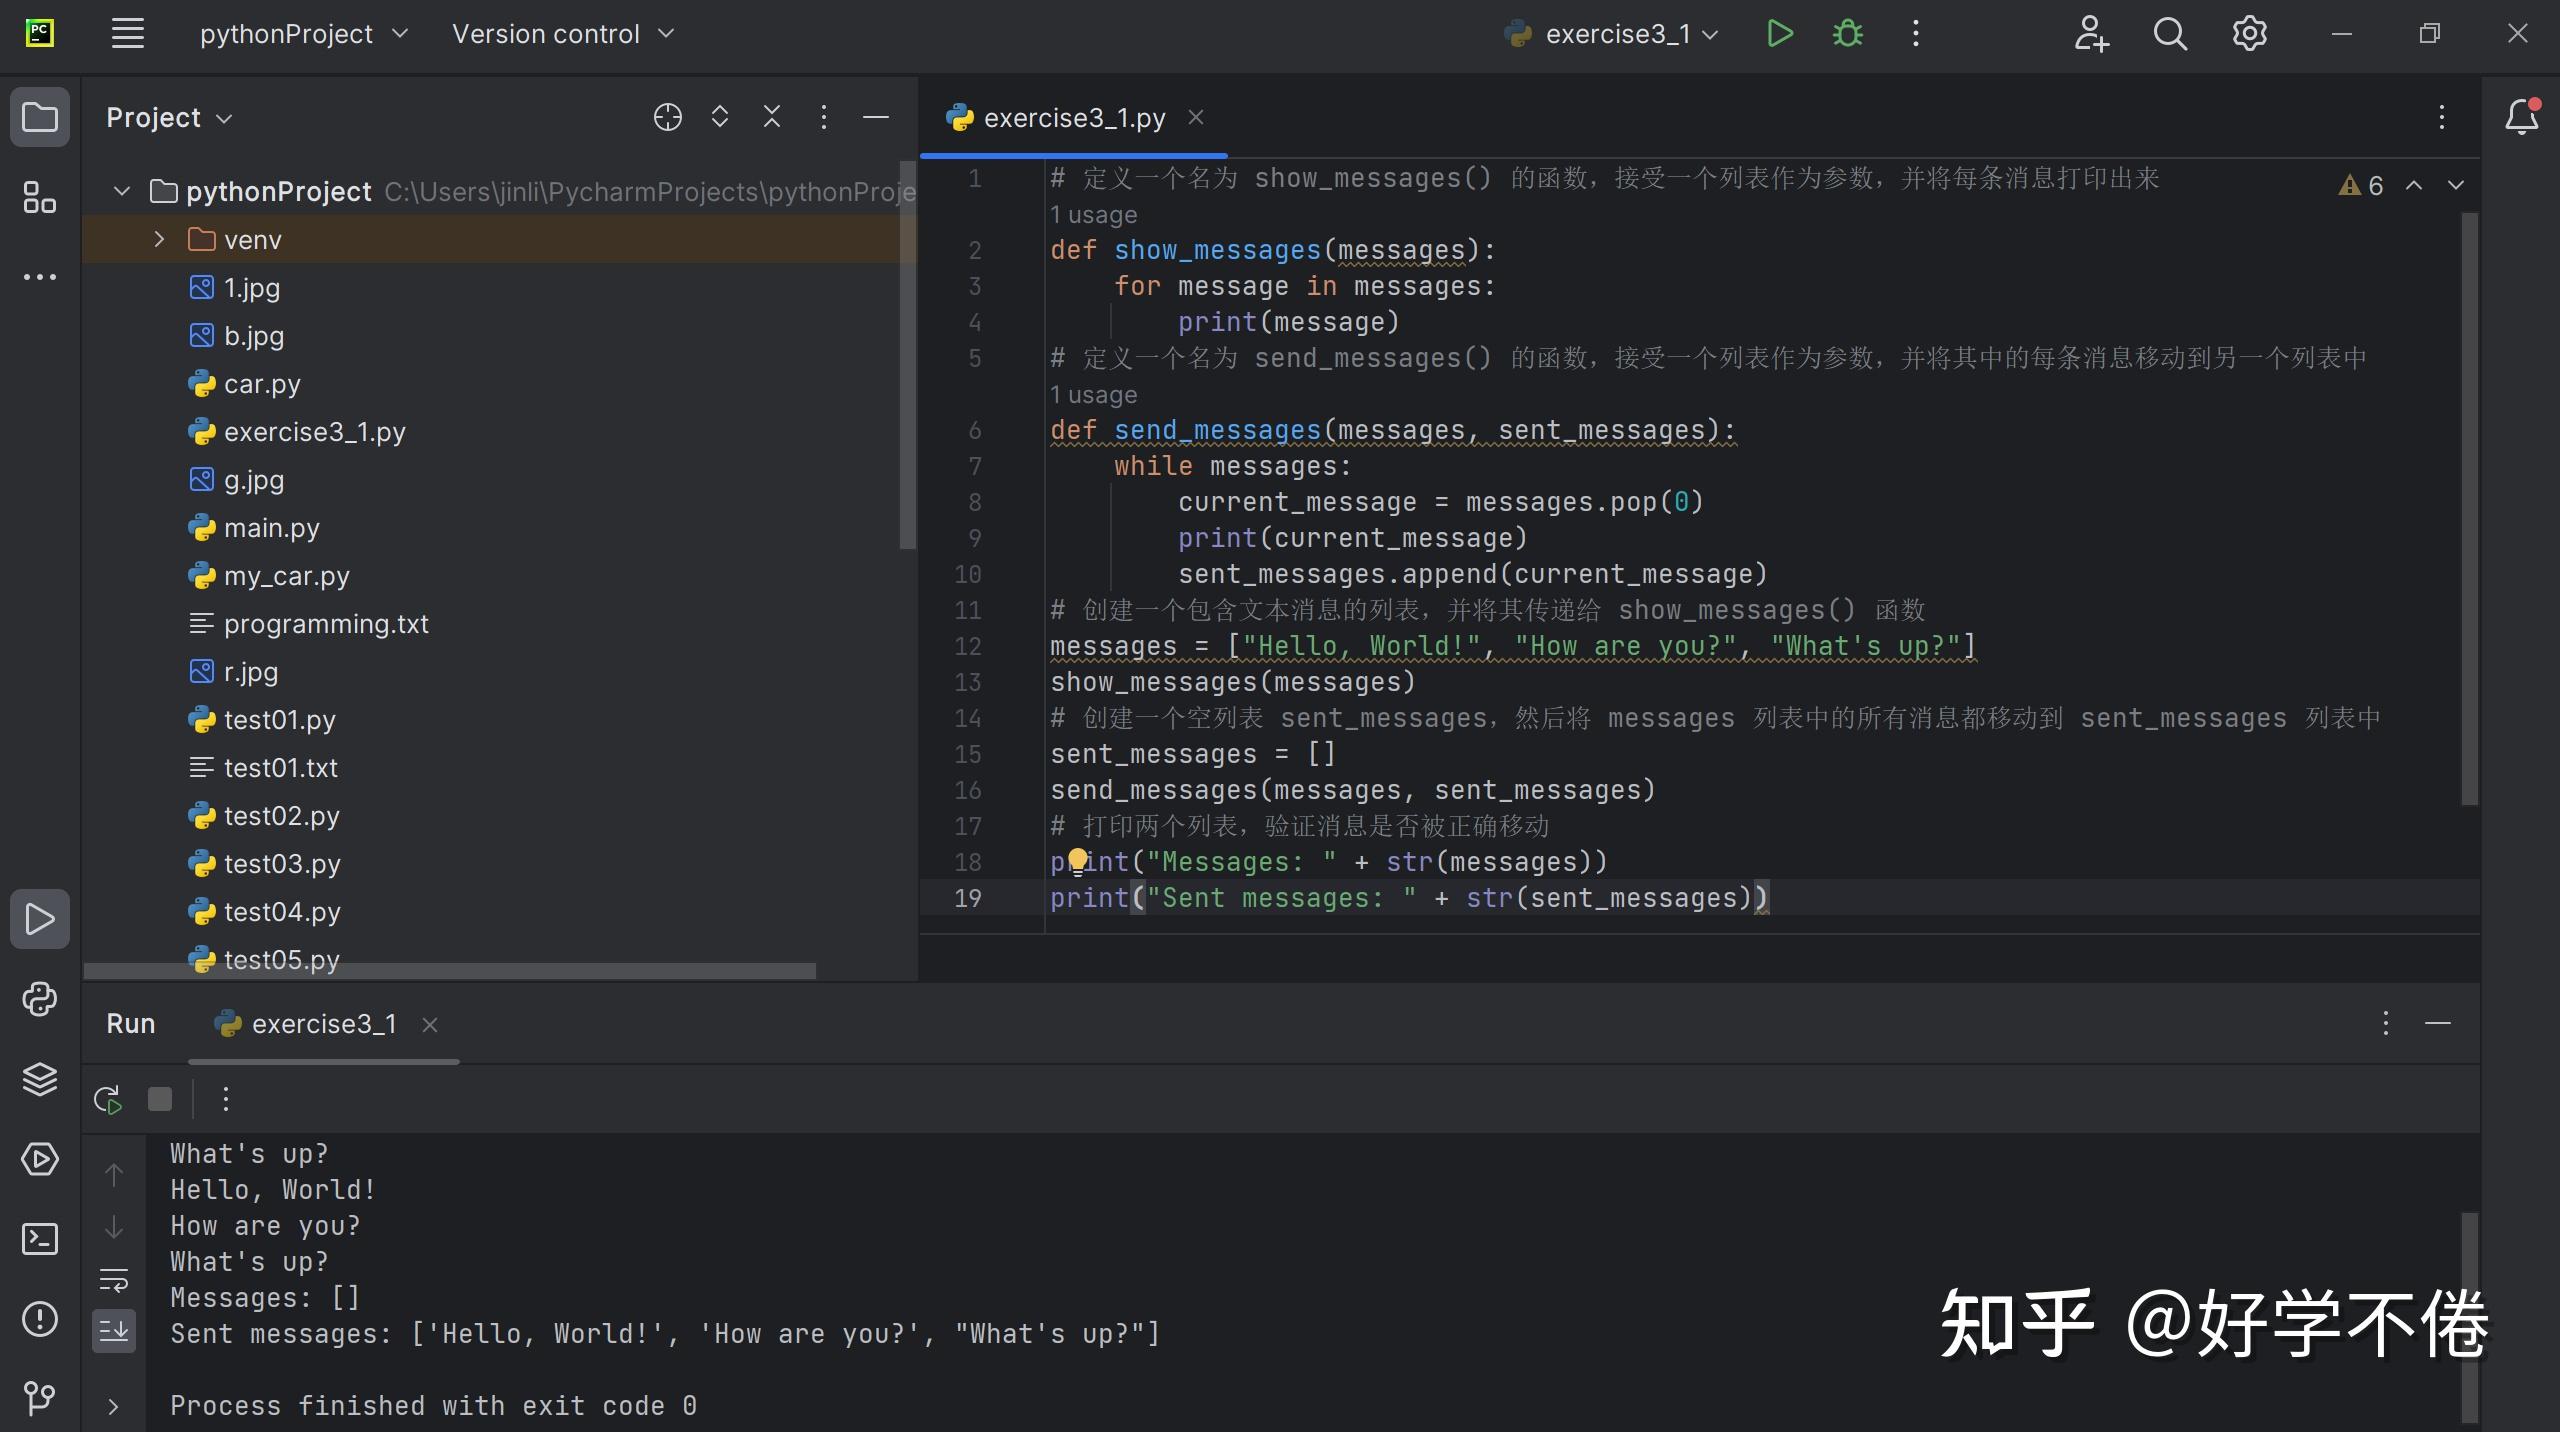The image size is (2560, 1432).
Task: Open the Terminal tool window
Action: click(x=40, y=1239)
